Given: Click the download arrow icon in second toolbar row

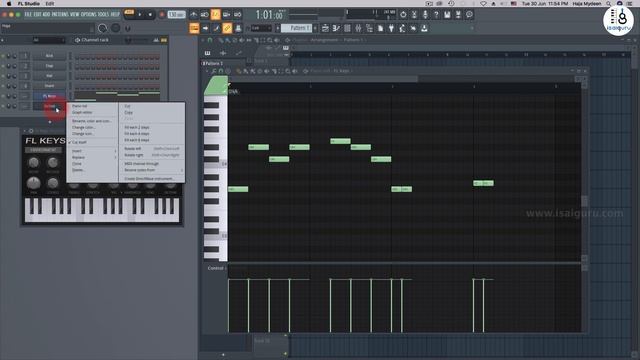Looking at the screenshot, I should click(424, 28).
